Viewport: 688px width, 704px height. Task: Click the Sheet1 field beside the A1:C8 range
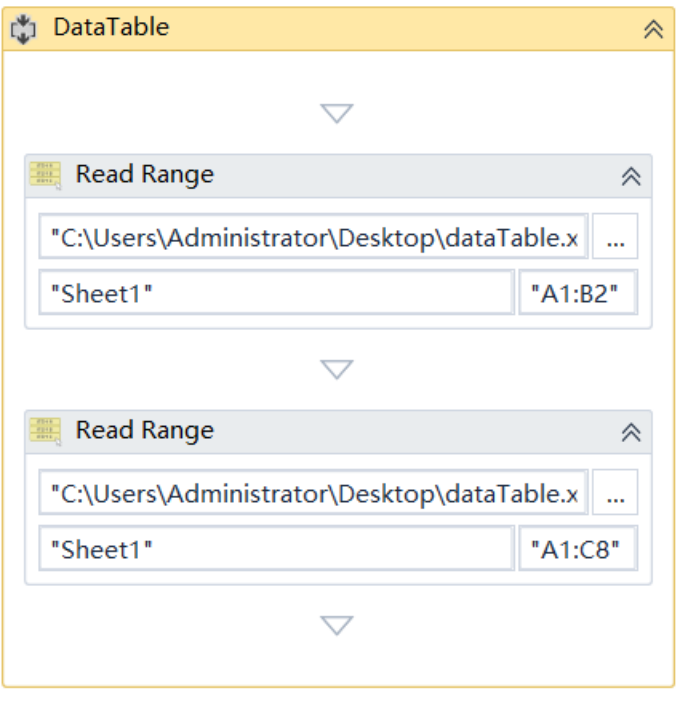pos(276,550)
